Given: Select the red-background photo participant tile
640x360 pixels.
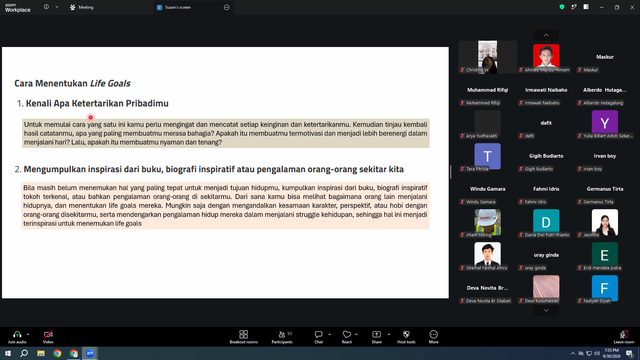Looking at the screenshot, I should [546, 57].
